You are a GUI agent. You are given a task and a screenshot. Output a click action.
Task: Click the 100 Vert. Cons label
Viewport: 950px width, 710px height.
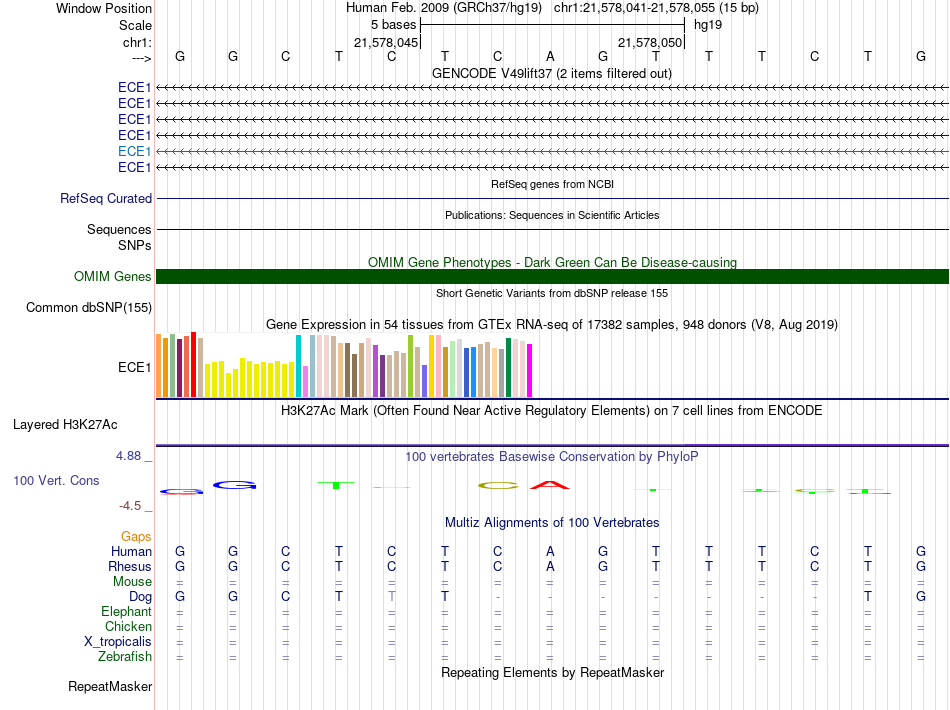coord(56,481)
